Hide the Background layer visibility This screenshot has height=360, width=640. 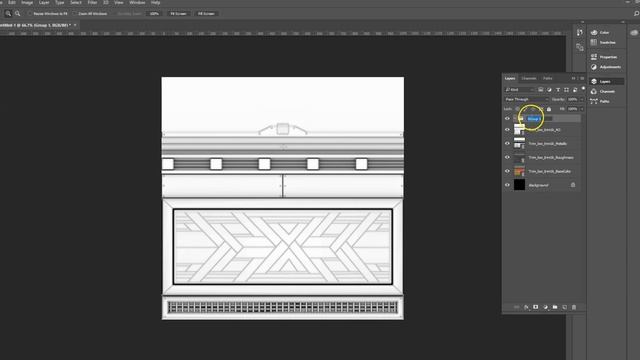[x=507, y=185]
